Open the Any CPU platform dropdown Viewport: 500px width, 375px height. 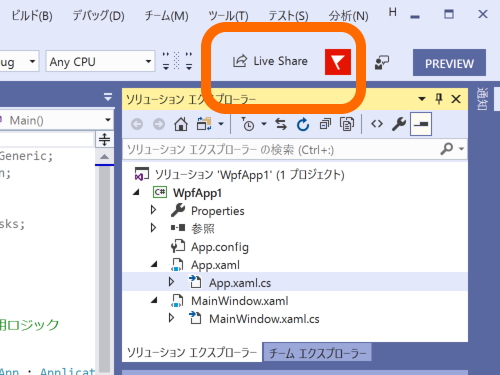[100, 61]
